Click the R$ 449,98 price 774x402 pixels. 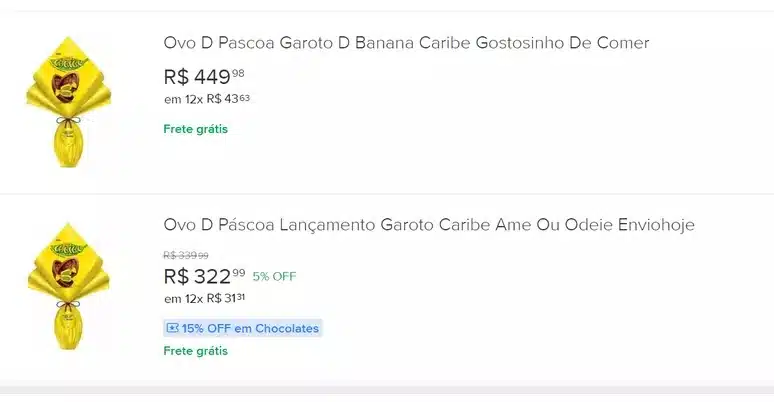204,76
